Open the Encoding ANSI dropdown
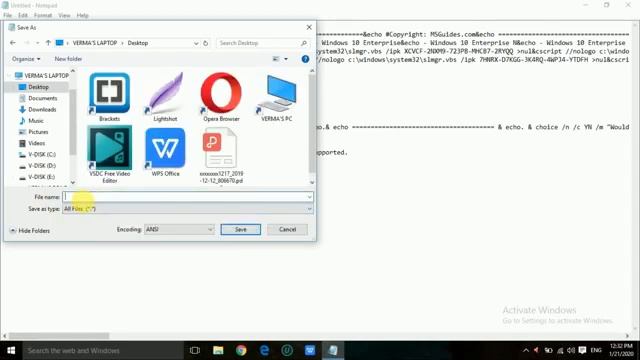This screenshot has height=360, width=640. tap(179, 229)
